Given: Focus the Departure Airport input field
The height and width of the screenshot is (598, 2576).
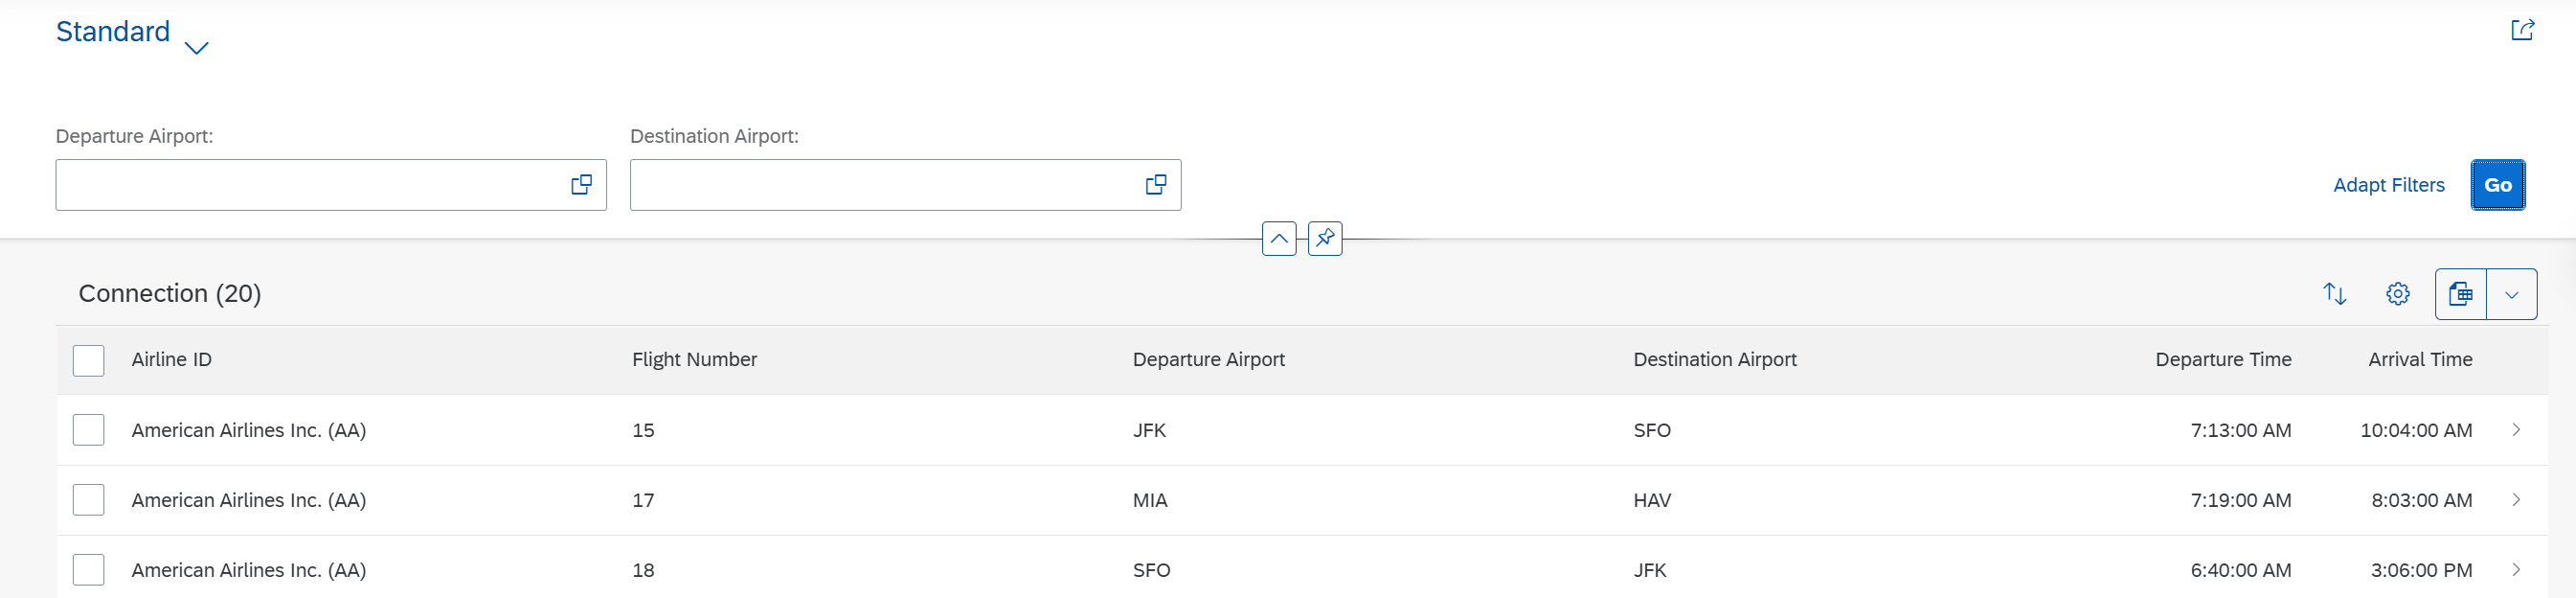Looking at the screenshot, I should click(310, 185).
